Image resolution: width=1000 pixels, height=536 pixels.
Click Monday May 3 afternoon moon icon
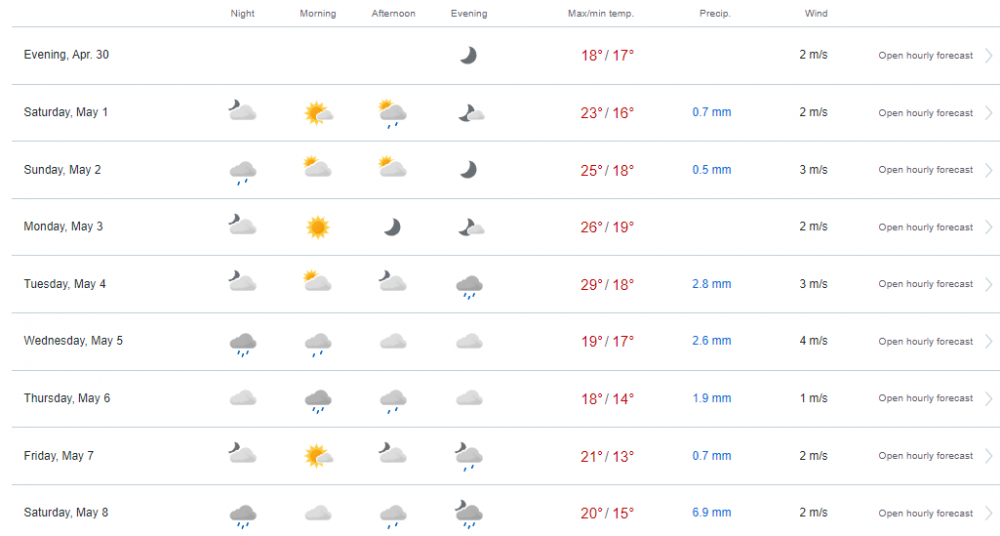click(393, 227)
